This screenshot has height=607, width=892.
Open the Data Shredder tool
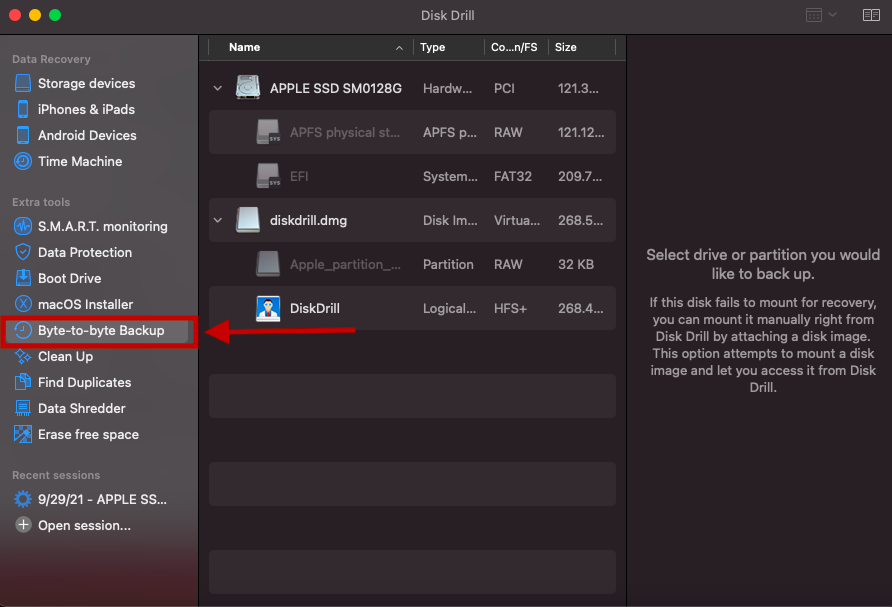coord(82,408)
